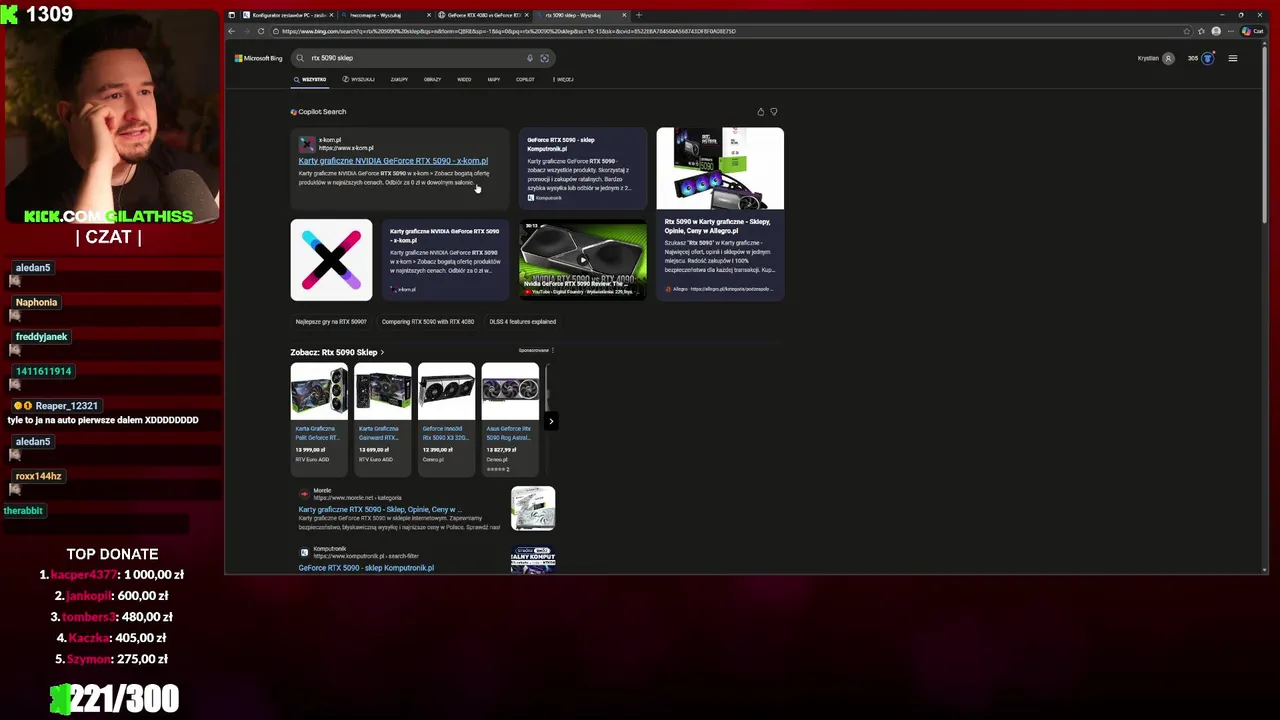Open the Krystian profile avatar
Viewport: 1280px width, 720px height.
[x=1168, y=58]
